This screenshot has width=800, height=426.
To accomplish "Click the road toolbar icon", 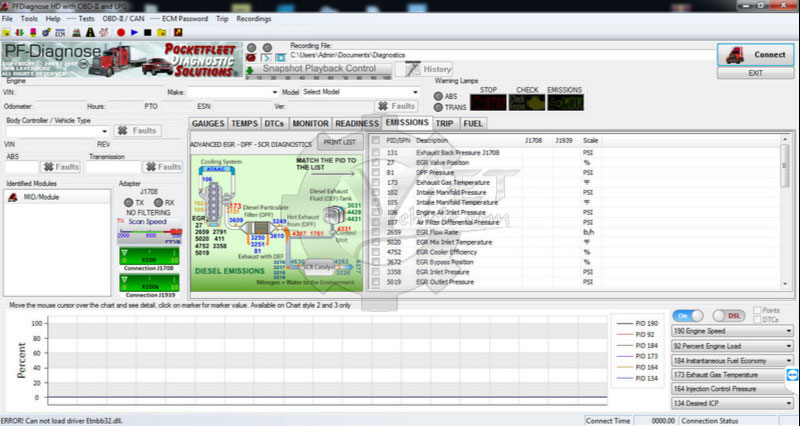I will click(90, 33).
